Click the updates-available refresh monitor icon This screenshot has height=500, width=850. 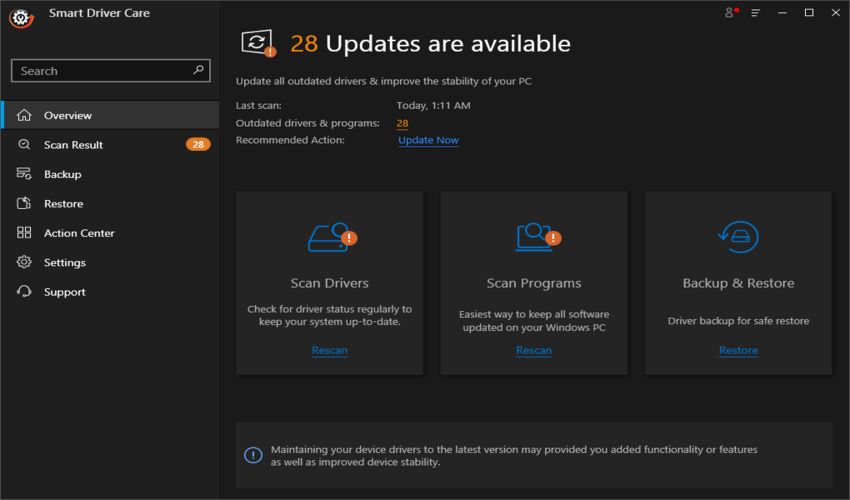[259, 43]
